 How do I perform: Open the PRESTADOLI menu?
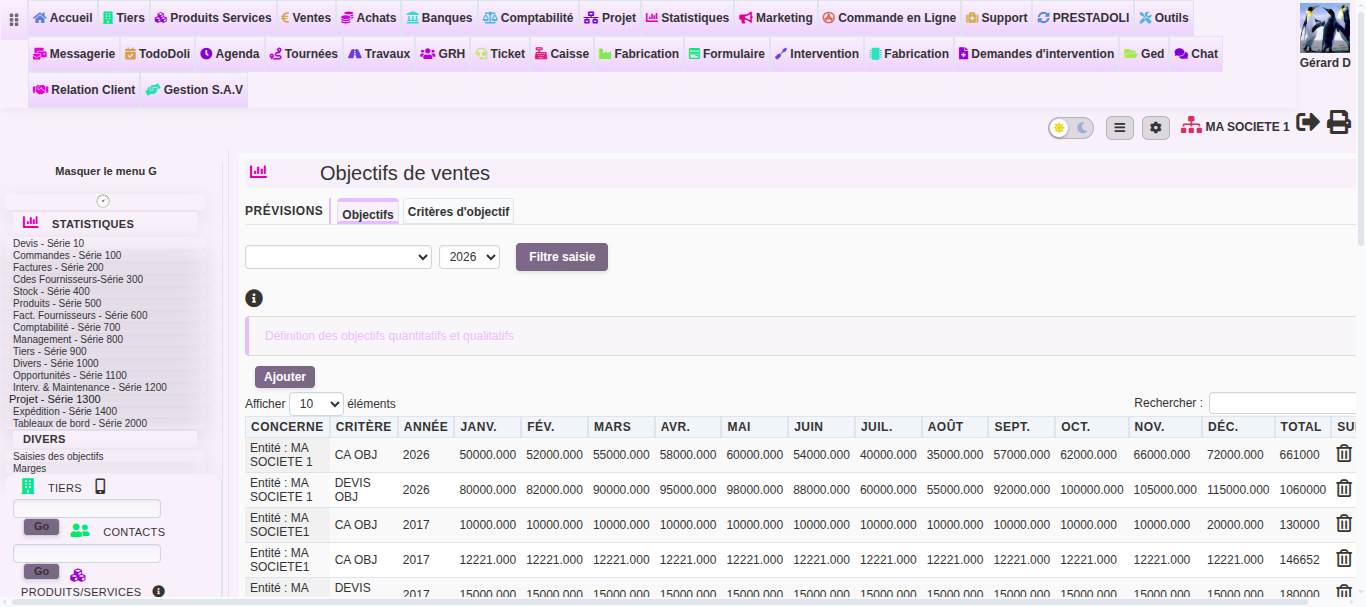click(x=1083, y=18)
